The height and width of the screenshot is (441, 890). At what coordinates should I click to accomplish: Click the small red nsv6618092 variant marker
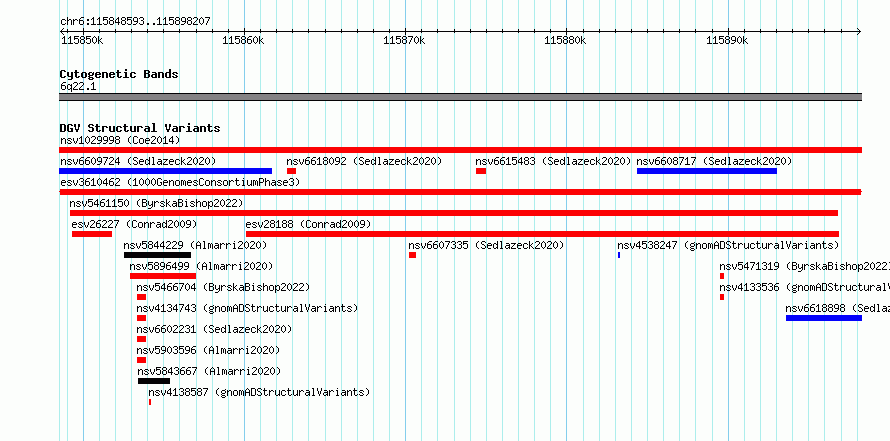click(x=291, y=171)
